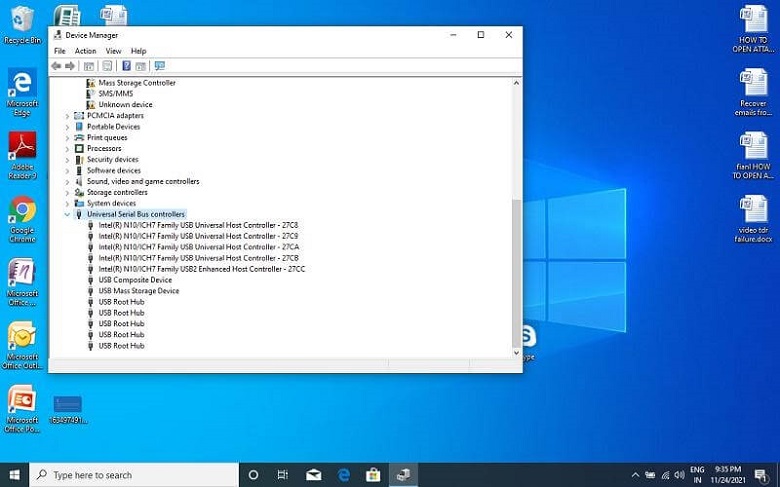780x487 pixels.
Task: Select the Adobe Reader 9 desktop icon
Action: 22,155
